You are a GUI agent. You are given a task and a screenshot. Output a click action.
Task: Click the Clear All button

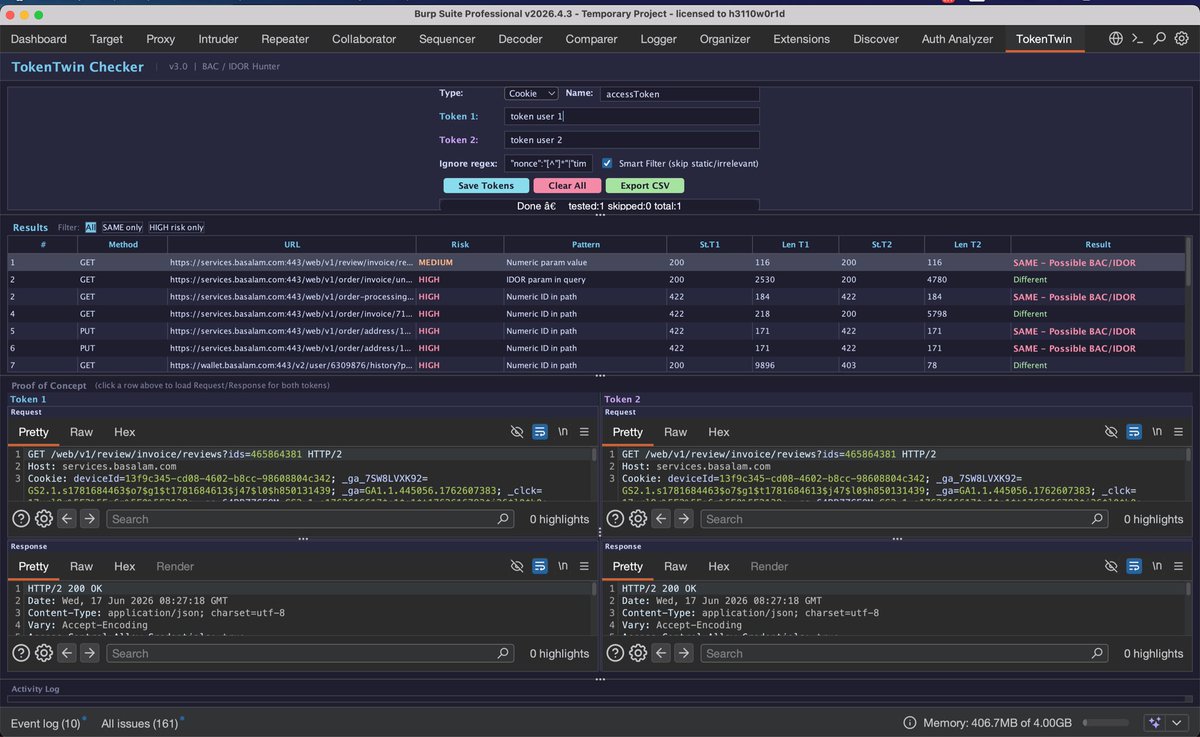(x=567, y=186)
